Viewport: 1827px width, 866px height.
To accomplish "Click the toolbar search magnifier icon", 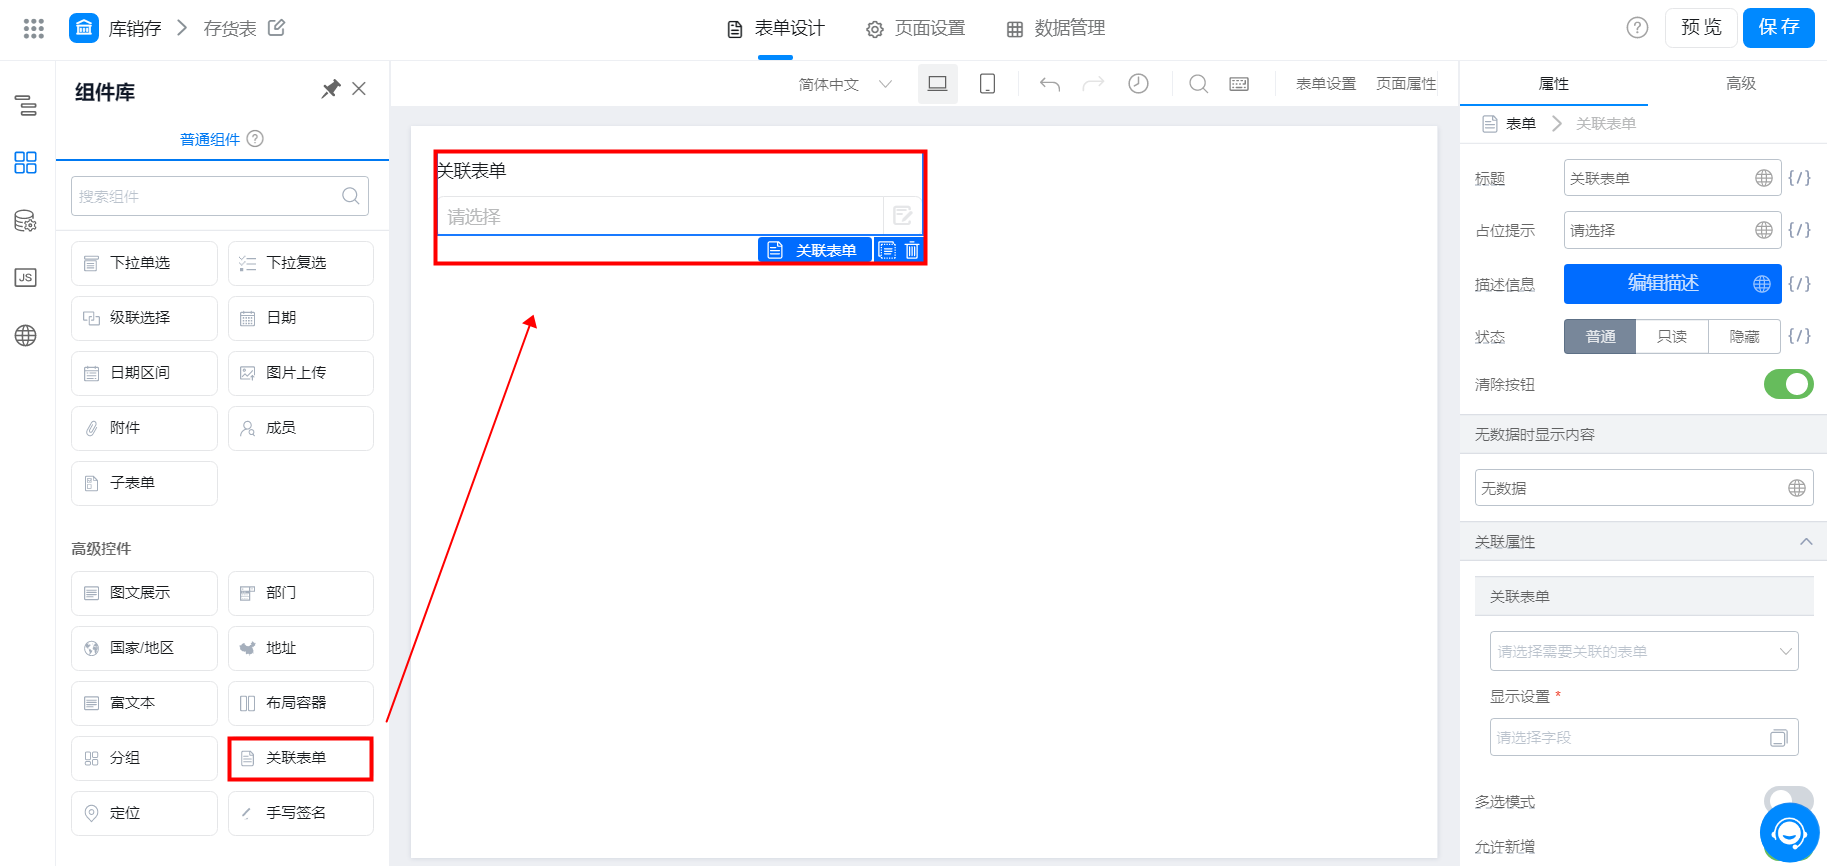I will click(1198, 84).
